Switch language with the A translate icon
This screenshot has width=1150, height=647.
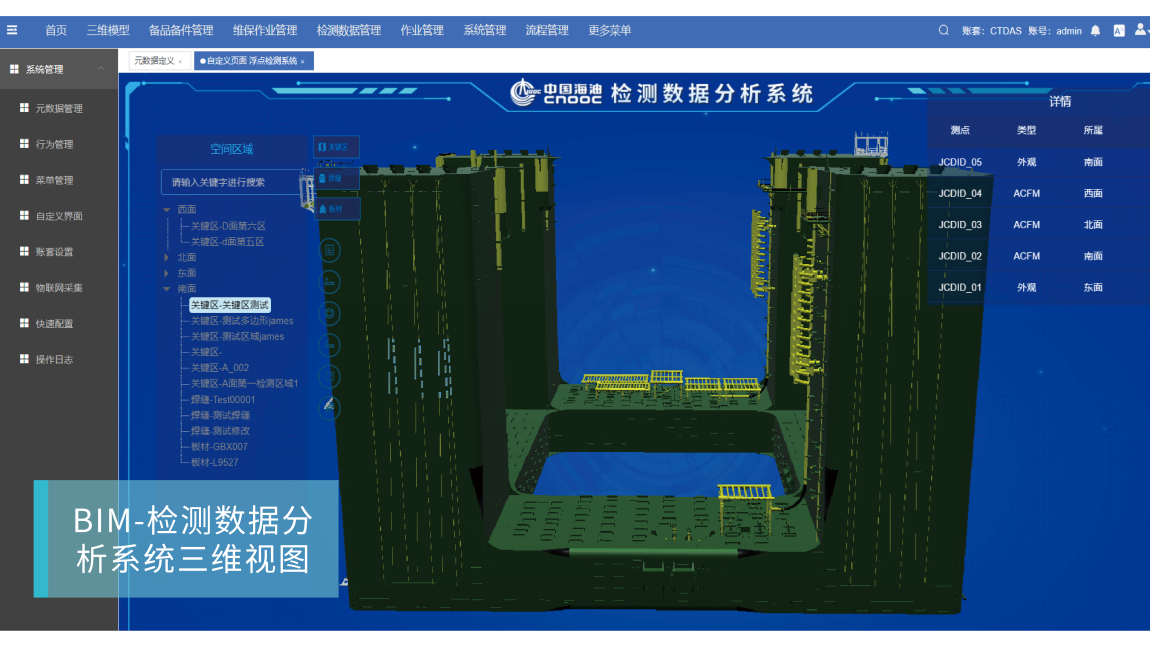pos(1118,31)
